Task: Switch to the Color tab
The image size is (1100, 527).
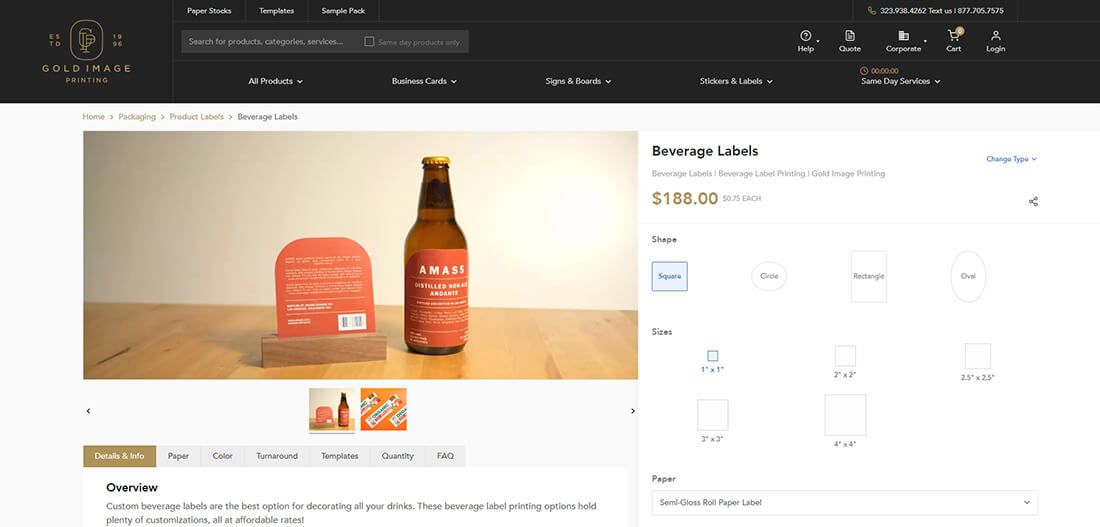Action: [x=222, y=456]
